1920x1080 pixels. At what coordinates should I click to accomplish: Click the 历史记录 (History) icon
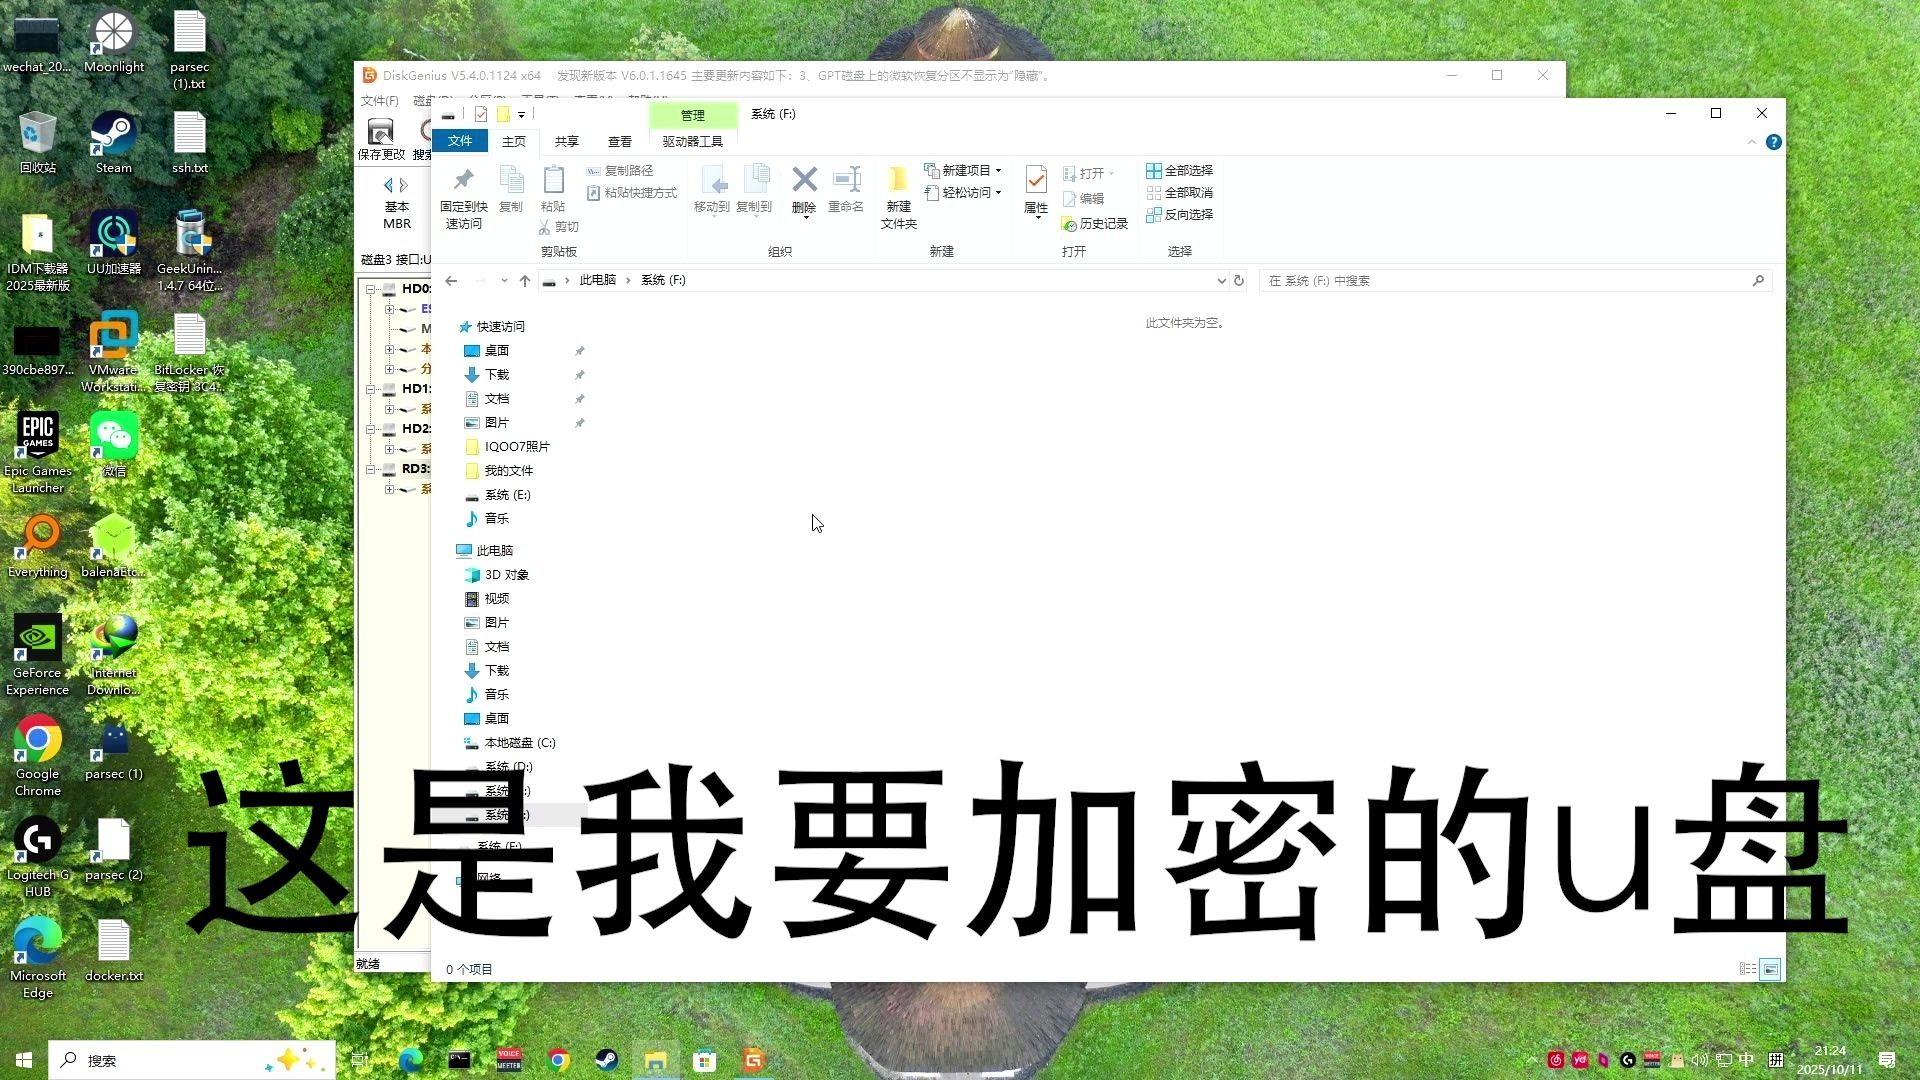point(1097,224)
